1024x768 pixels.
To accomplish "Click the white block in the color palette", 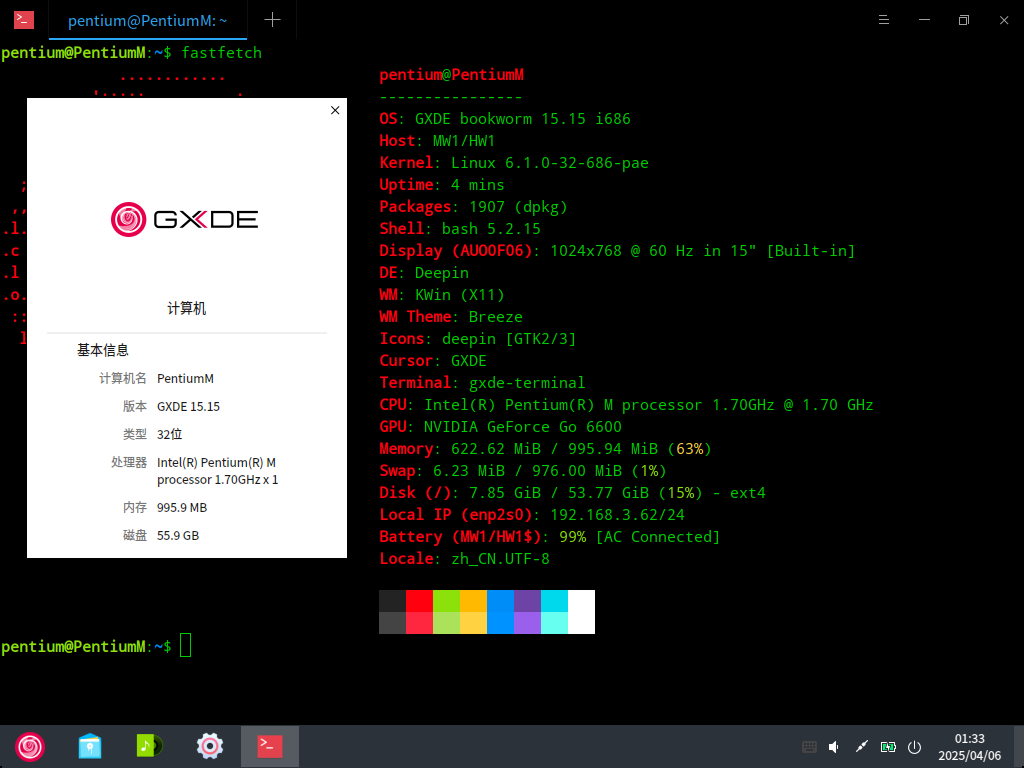I will click(581, 612).
